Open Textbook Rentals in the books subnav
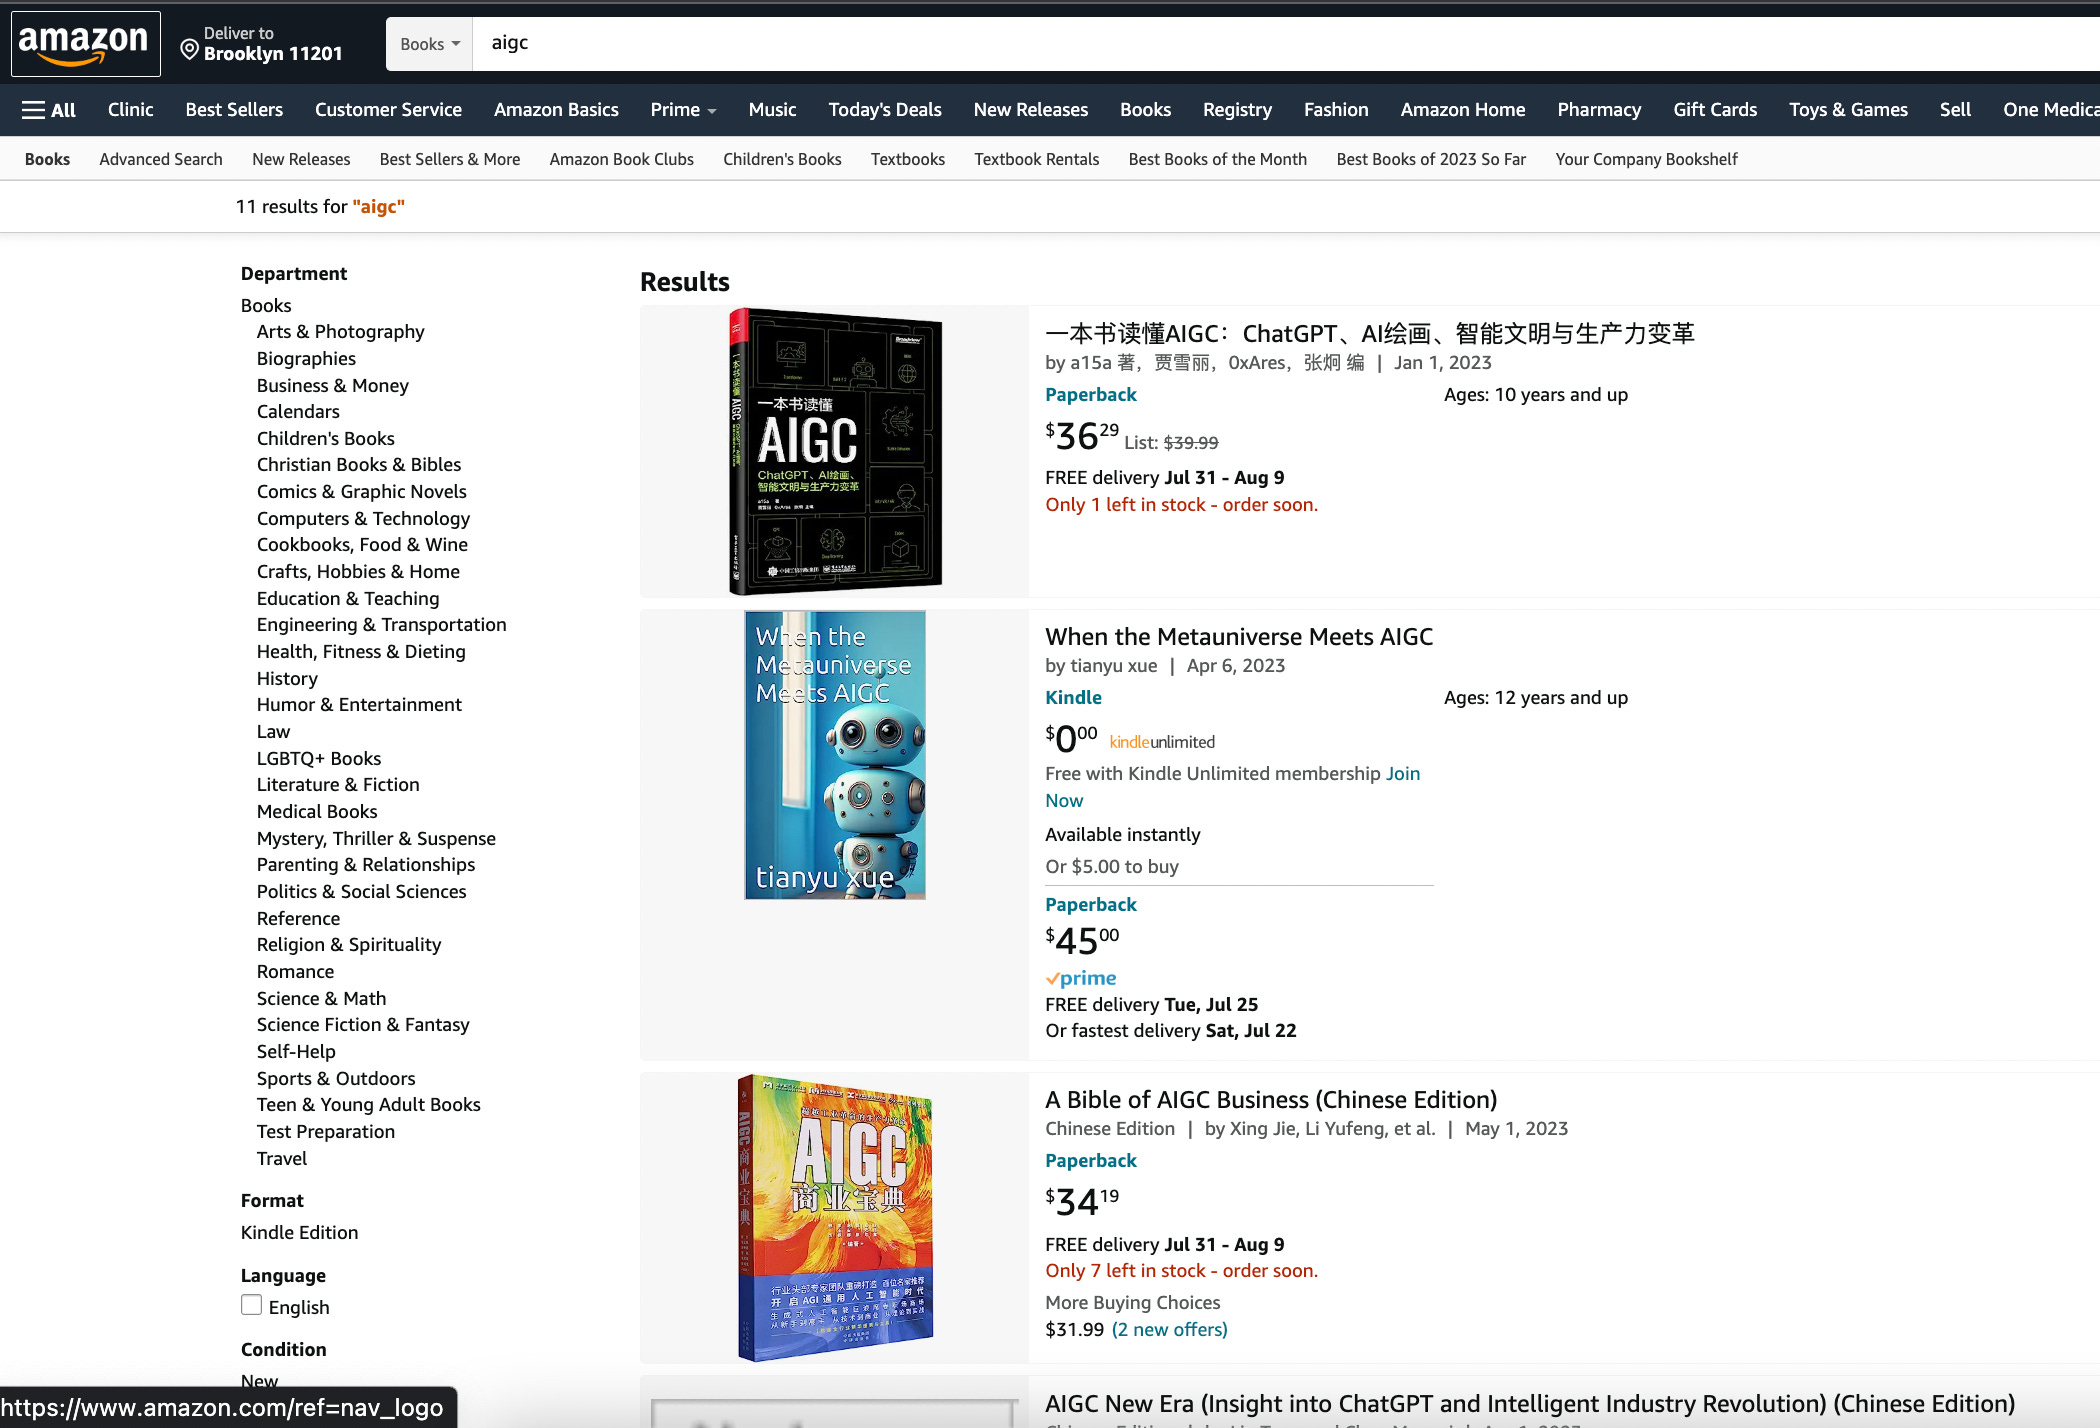Screen dimensions: 2100x1428 tap(1037, 159)
